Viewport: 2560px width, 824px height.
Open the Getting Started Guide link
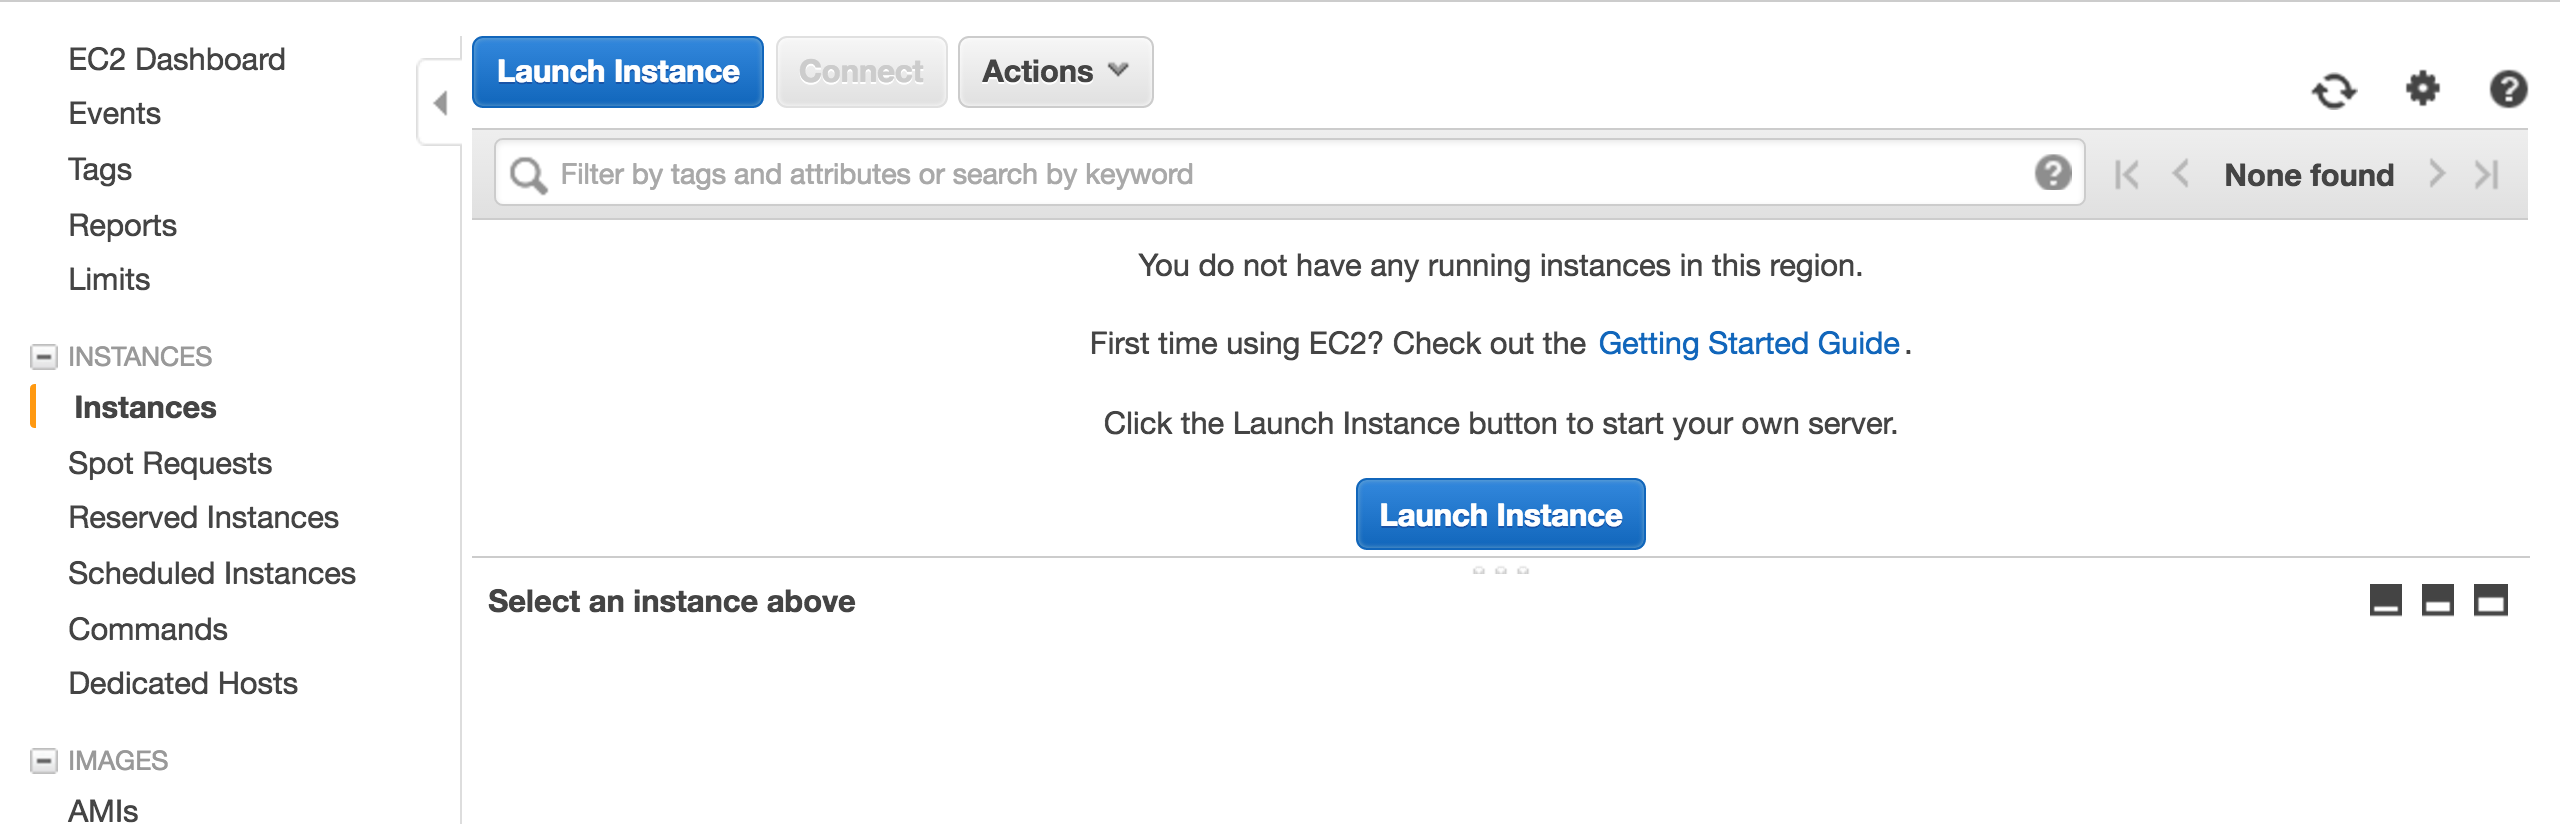(x=1749, y=343)
